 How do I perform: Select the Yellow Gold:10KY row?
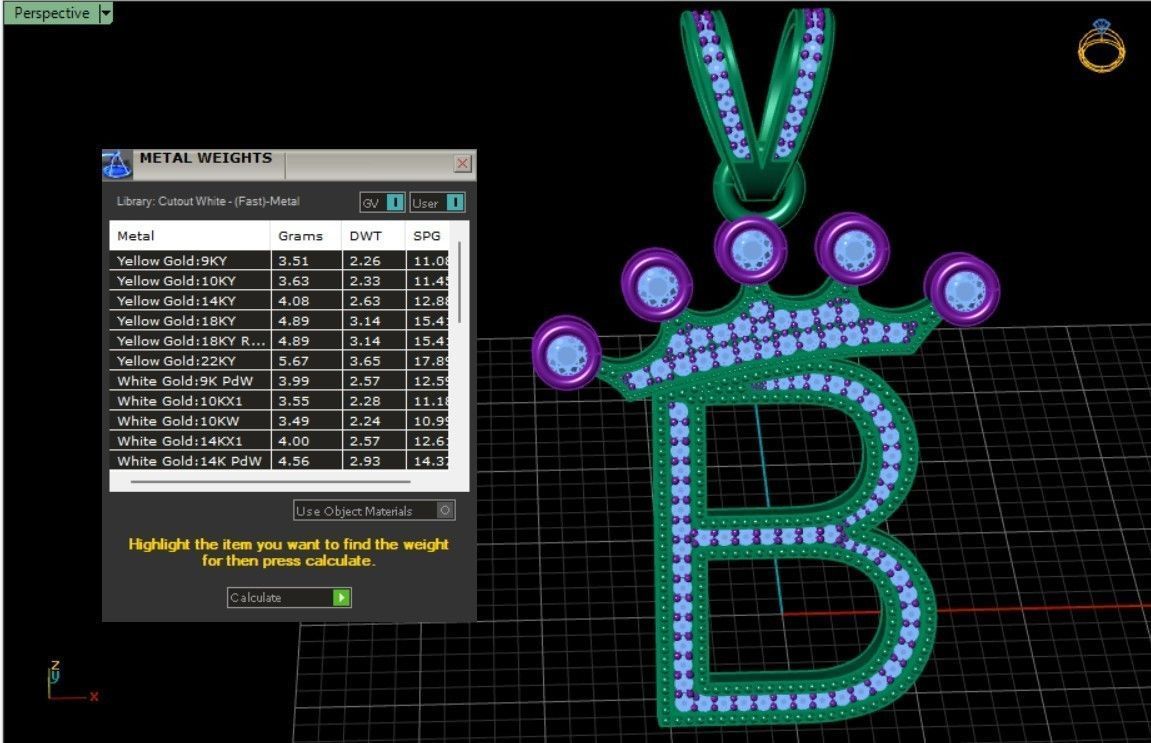pos(279,280)
